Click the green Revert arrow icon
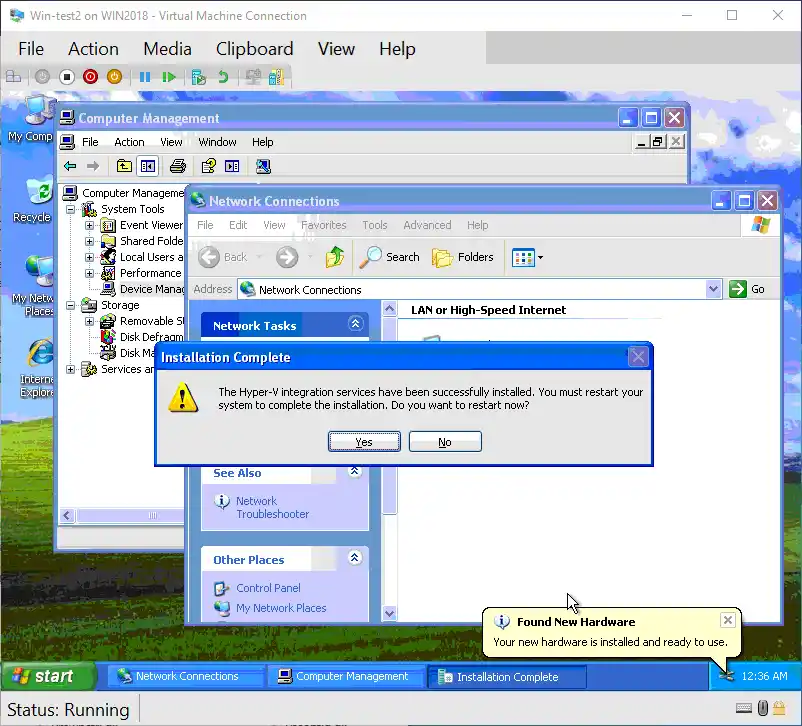The width and height of the screenshot is (802, 726). pyautogui.click(x=223, y=77)
